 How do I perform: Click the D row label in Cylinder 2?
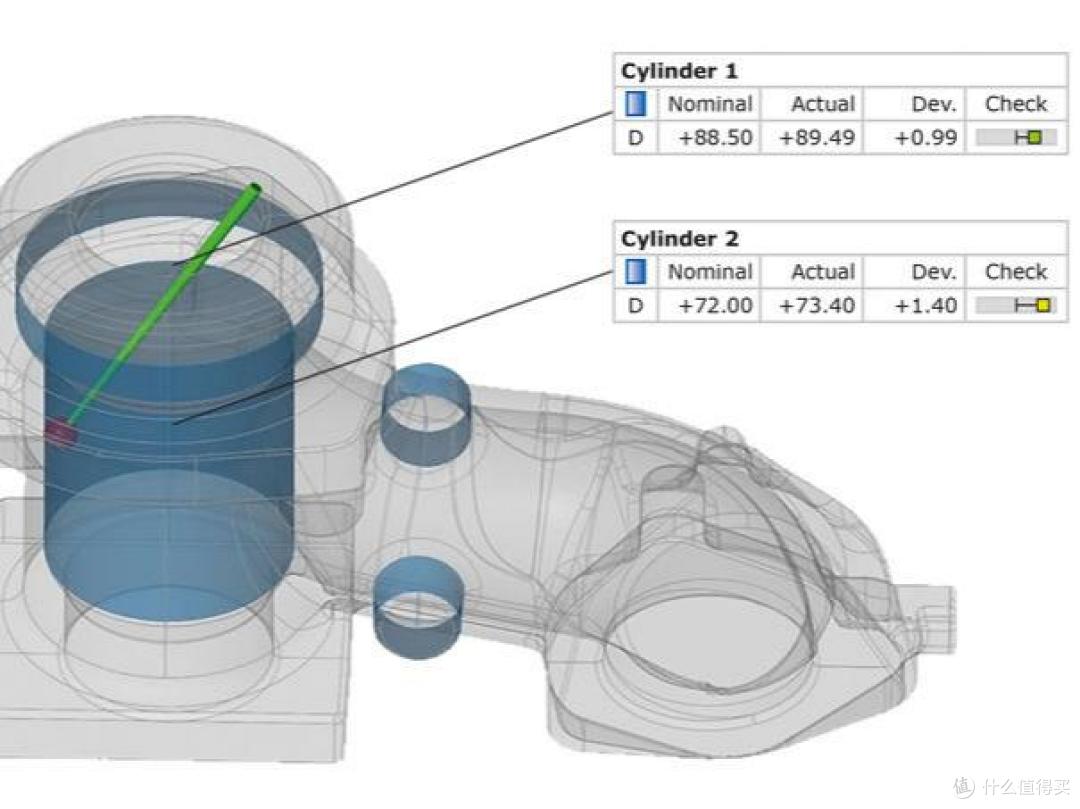tap(635, 305)
